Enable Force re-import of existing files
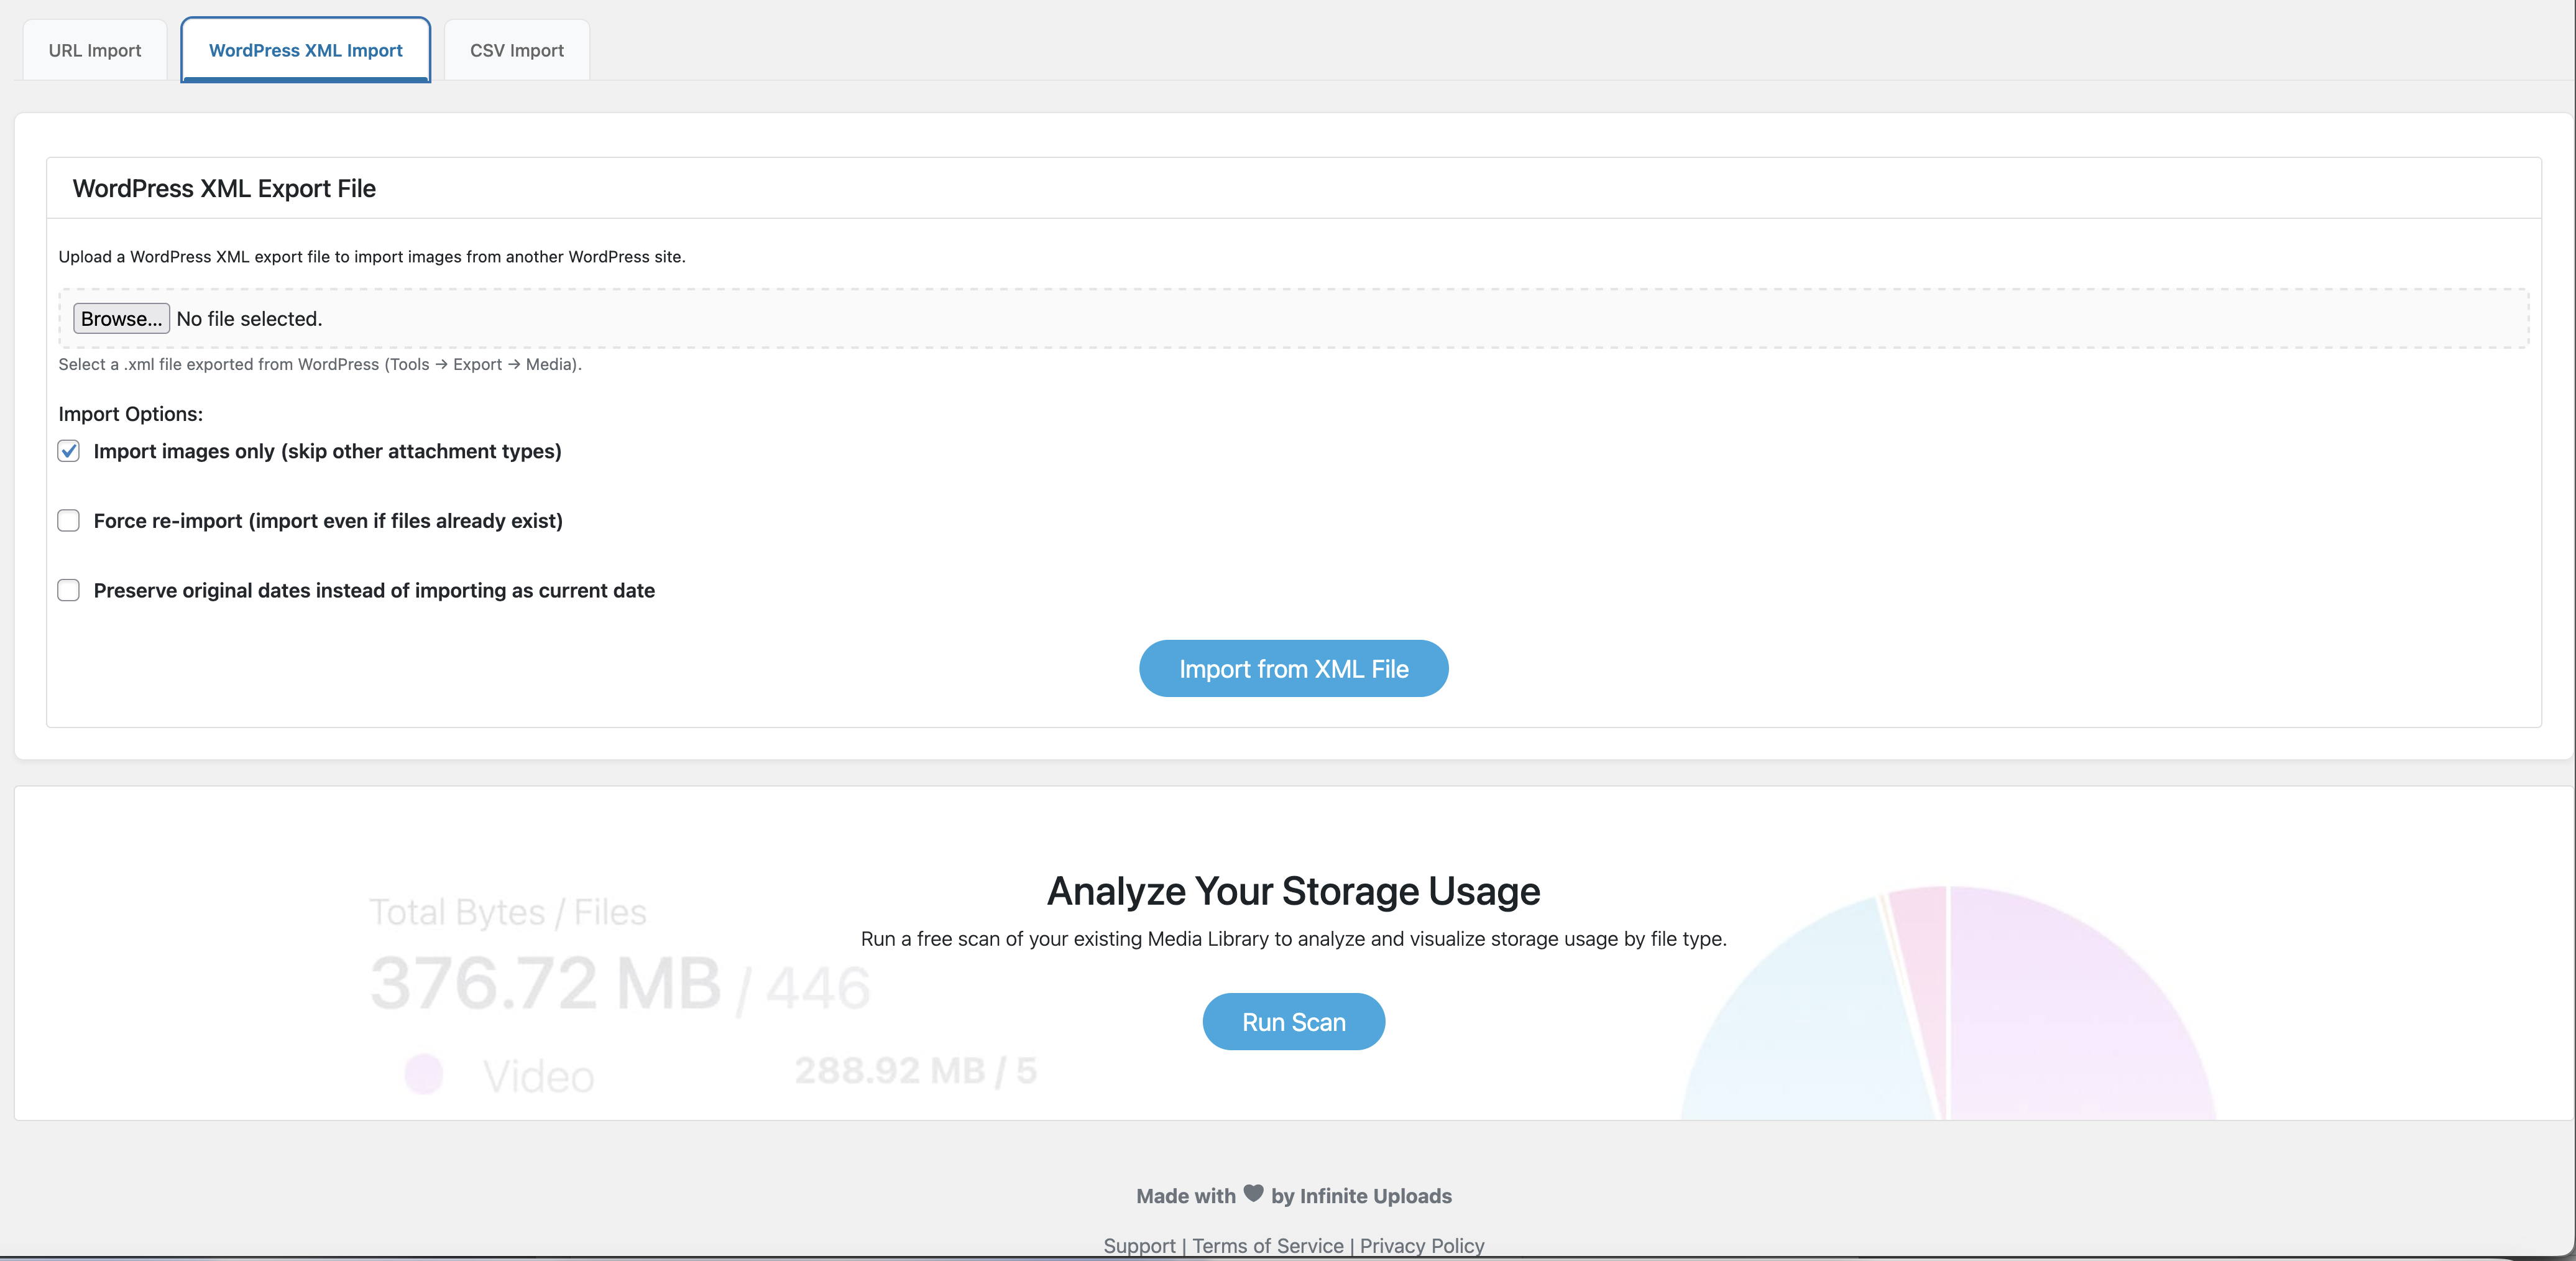The width and height of the screenshot is (2576, 1261). coord(68,520)
